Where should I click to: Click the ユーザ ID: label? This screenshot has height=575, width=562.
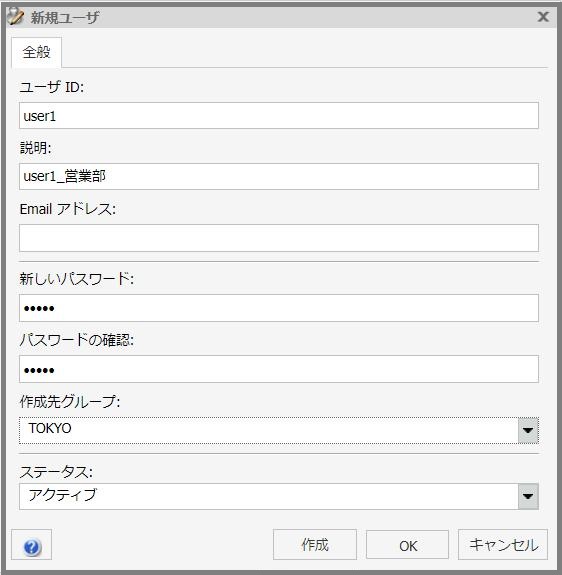point(52,87)
